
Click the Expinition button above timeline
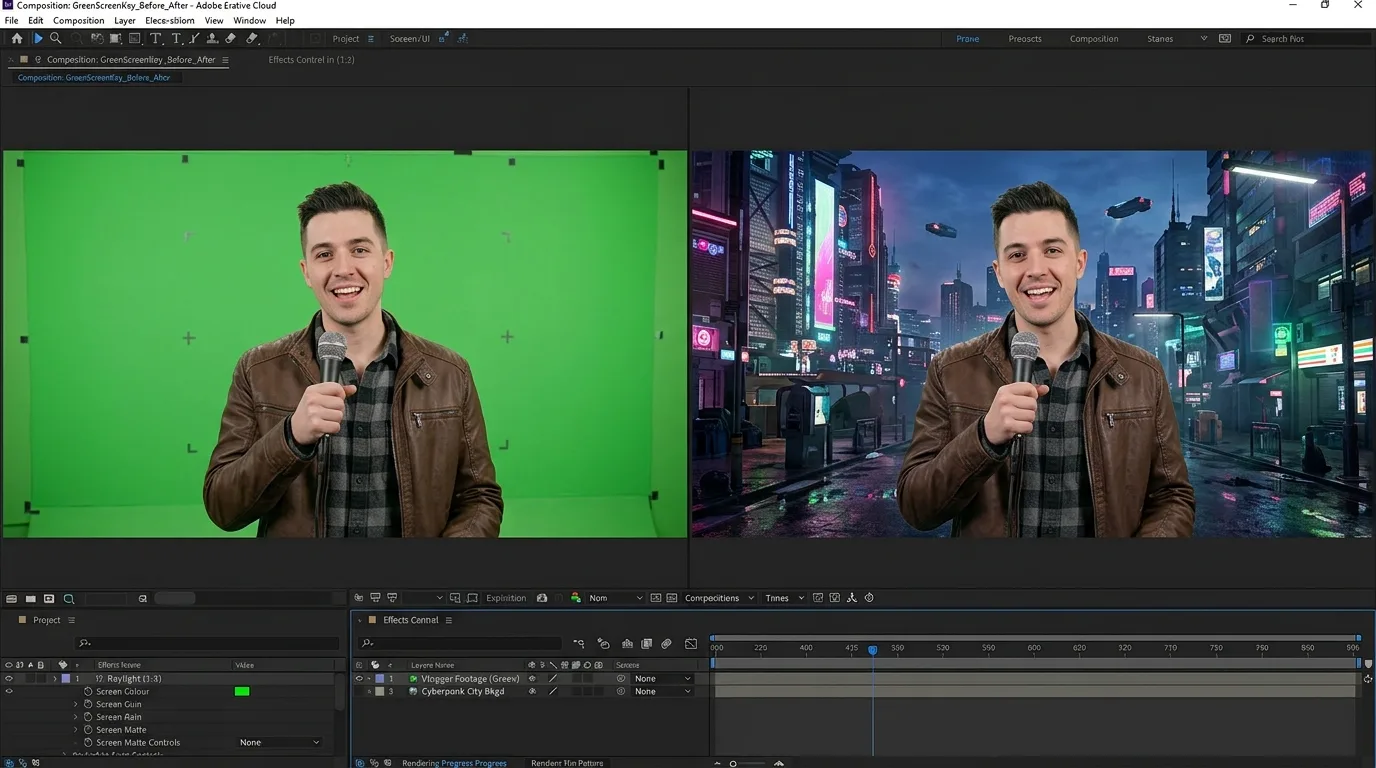(x=506, y=598)
